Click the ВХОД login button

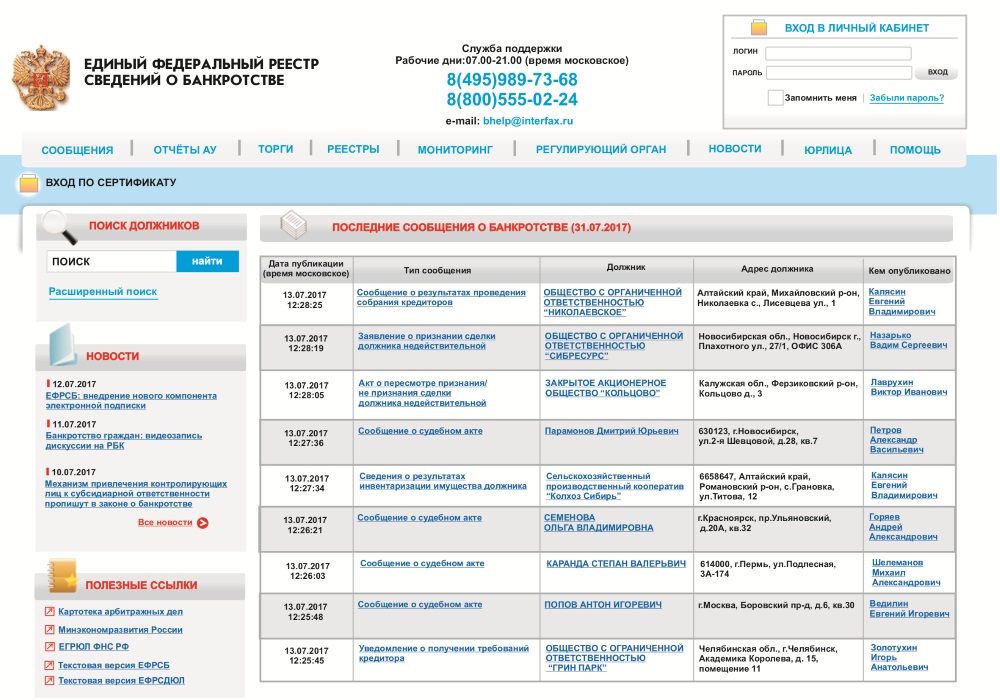(936, 72)
